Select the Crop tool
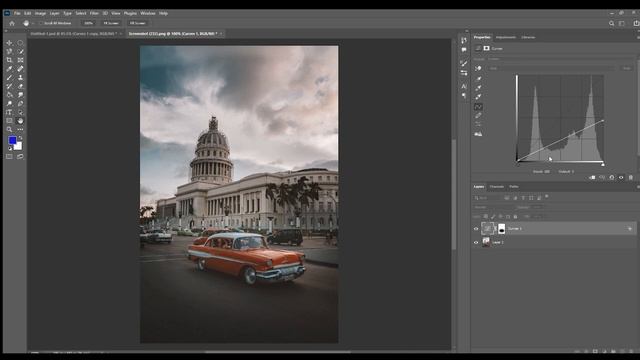This screenshot has width=640, height=360. 9,60
